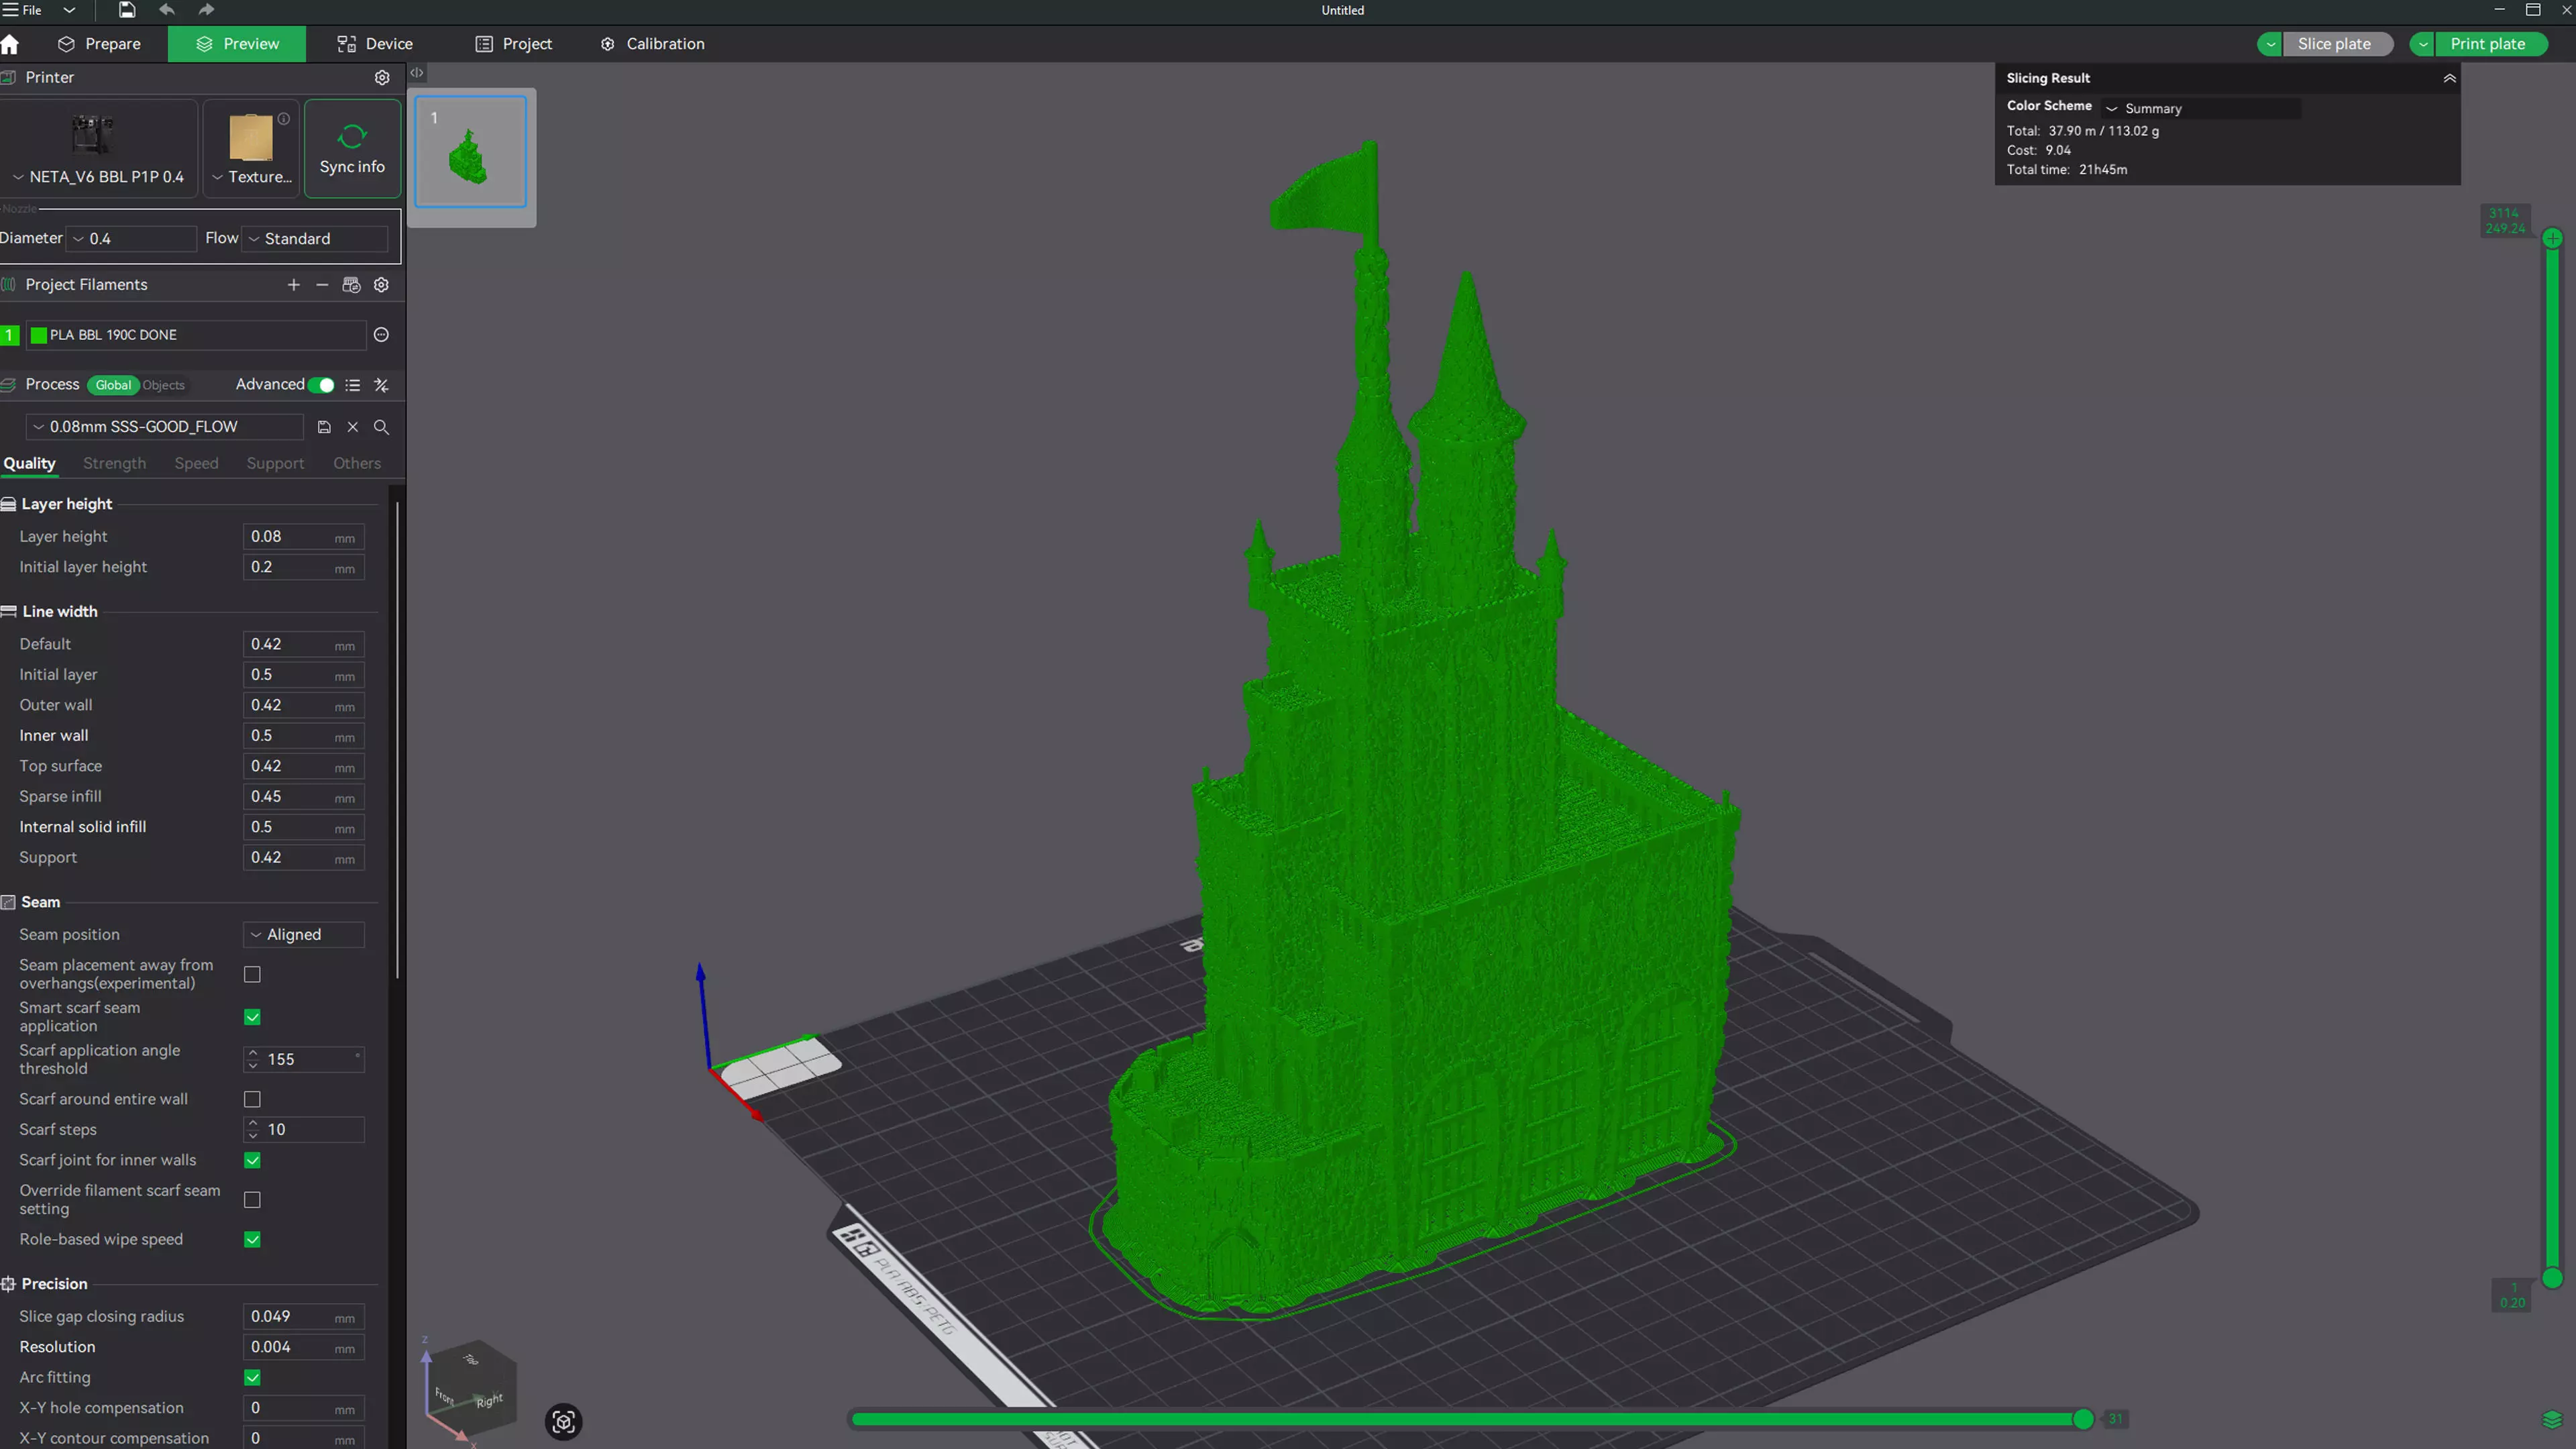2576x1449 pixels.
Task: Switch to Others settings tab
Action: pyautogui.click(x=357, y=463)
